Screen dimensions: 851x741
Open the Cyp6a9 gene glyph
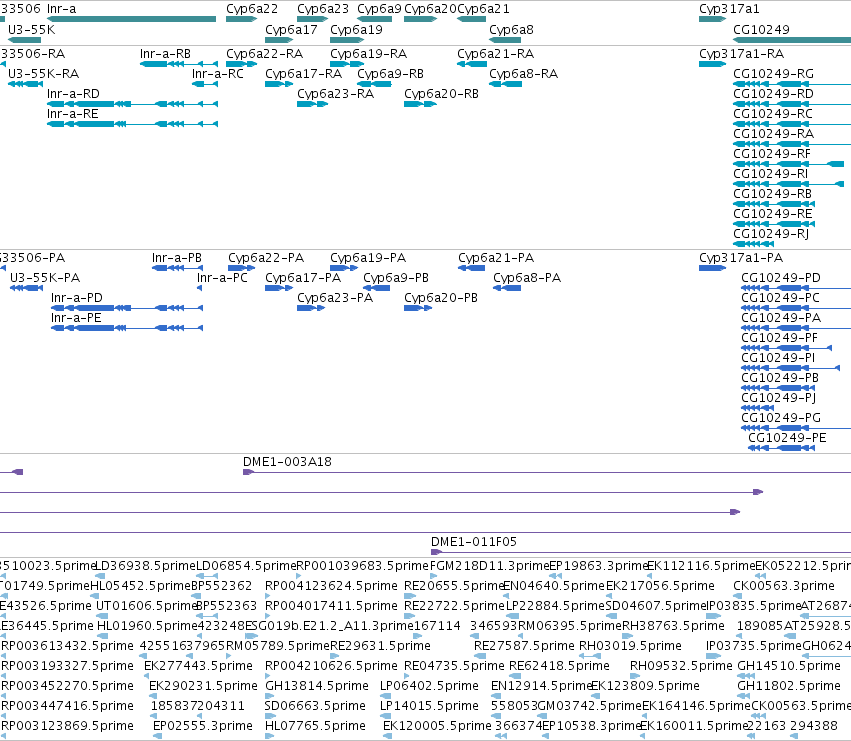[x=374, y=19]
